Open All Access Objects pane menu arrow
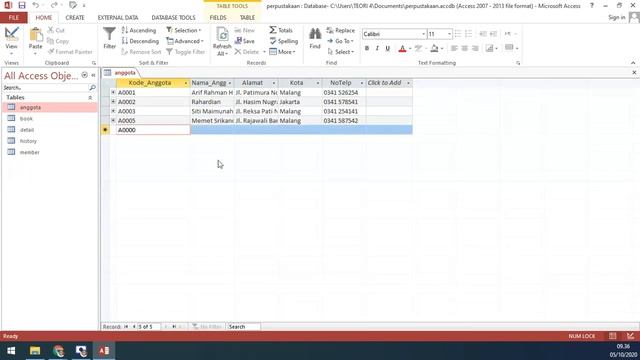Image resolution: width=640 pixels, height=360 pixels. click(84, 76)
